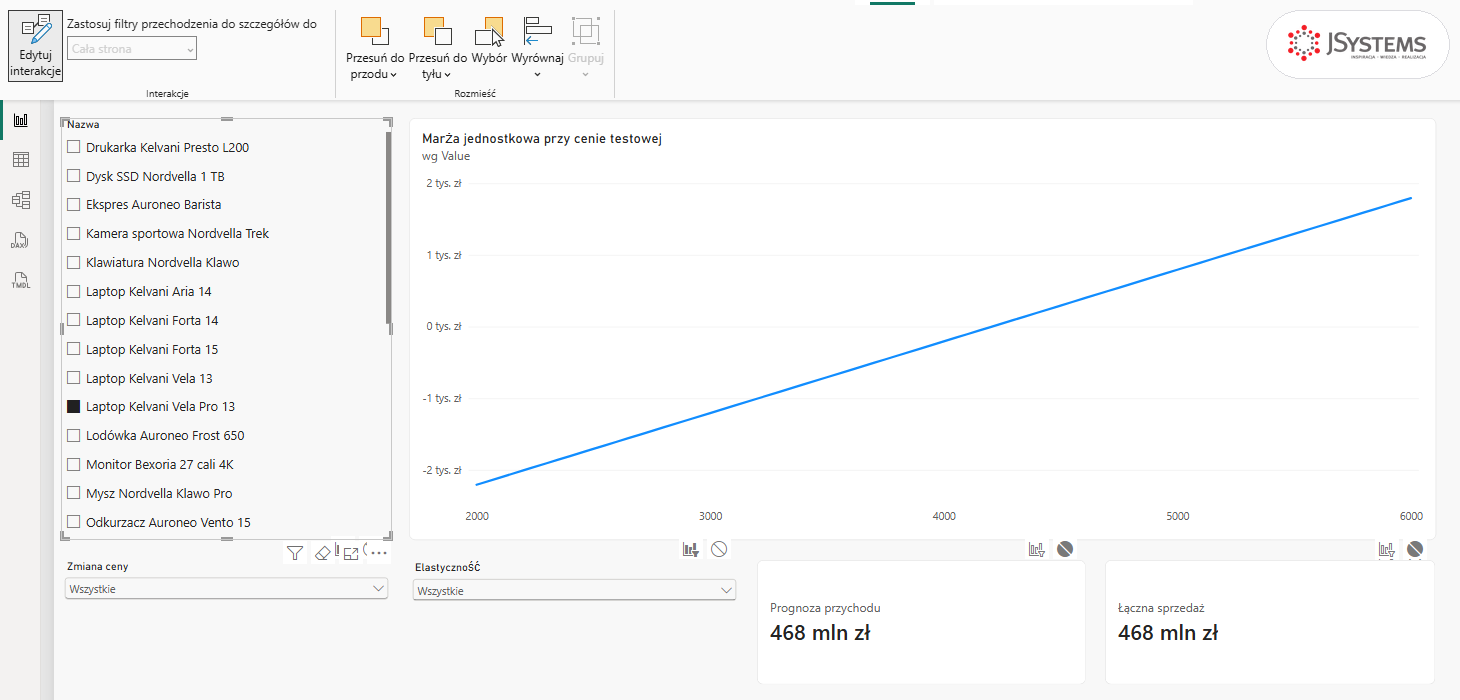
Task: Uncheck Laptop Kelvani Vela Pro 13
Action: coord(73,407)
